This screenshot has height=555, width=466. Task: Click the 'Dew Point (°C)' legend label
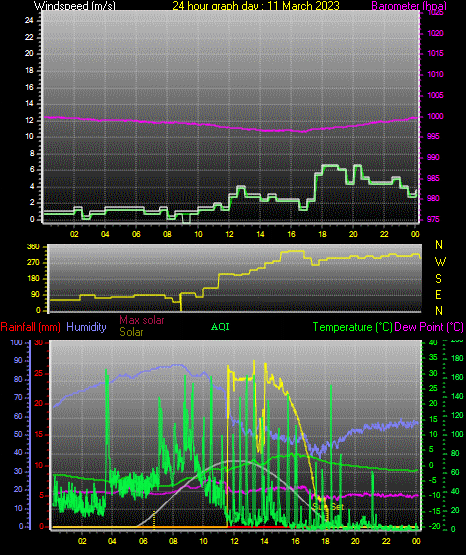tap(429, 327)
